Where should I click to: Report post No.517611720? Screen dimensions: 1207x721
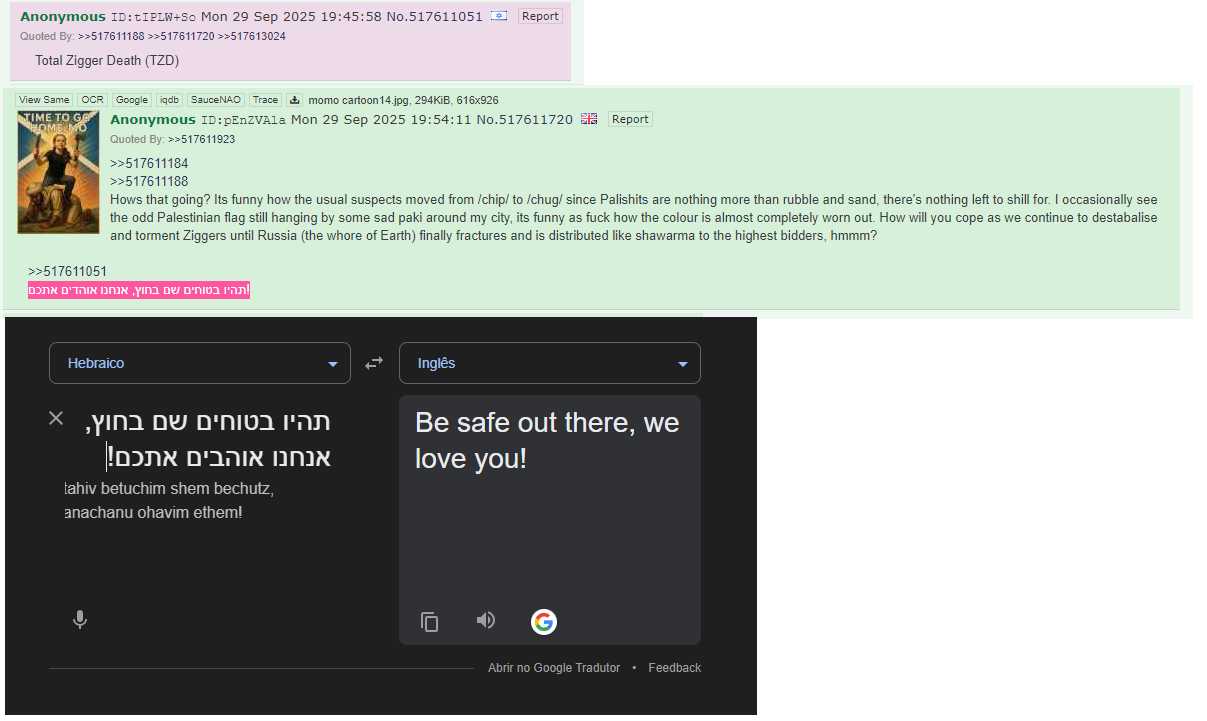[x=630, y=119]
